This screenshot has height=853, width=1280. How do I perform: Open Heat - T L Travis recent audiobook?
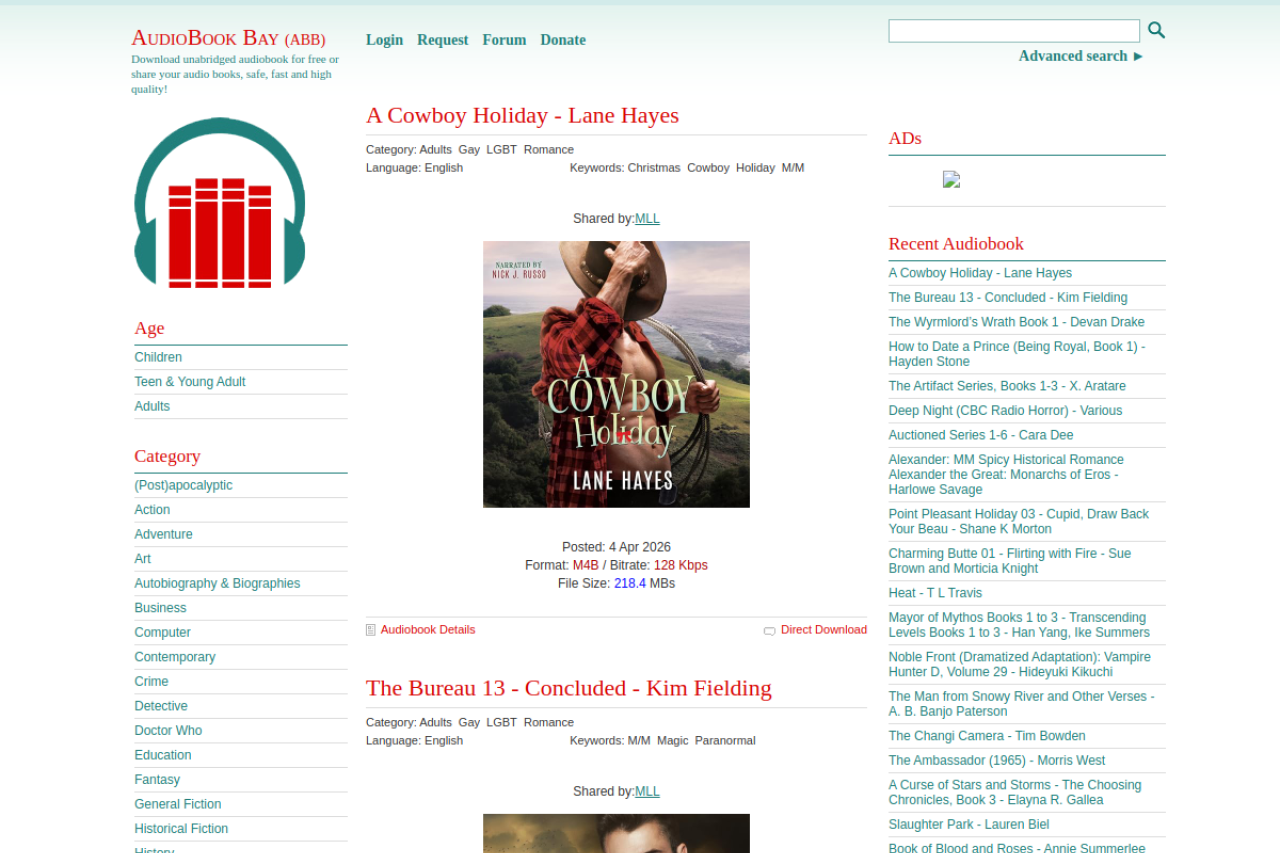click(935, 593)
